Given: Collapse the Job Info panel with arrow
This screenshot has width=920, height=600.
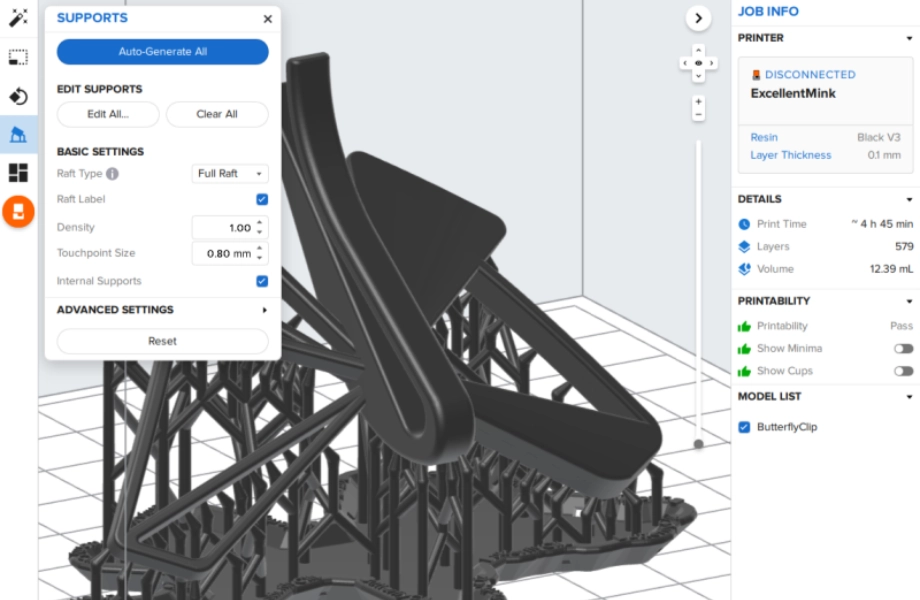Looking at the screenshot, I should click(x=698, y=17).
